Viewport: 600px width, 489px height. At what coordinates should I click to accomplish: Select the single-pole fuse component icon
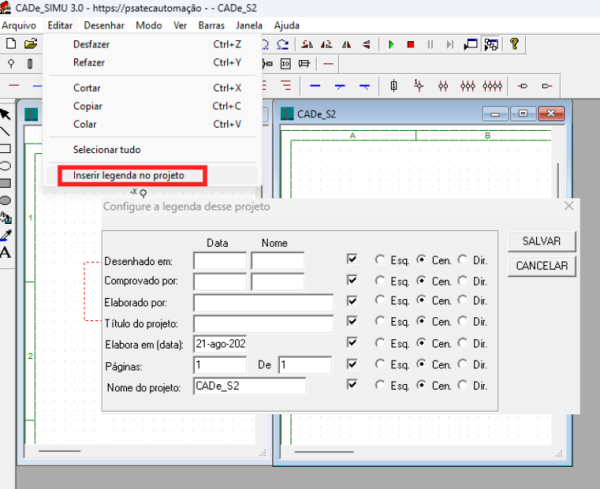pos(394,86)
